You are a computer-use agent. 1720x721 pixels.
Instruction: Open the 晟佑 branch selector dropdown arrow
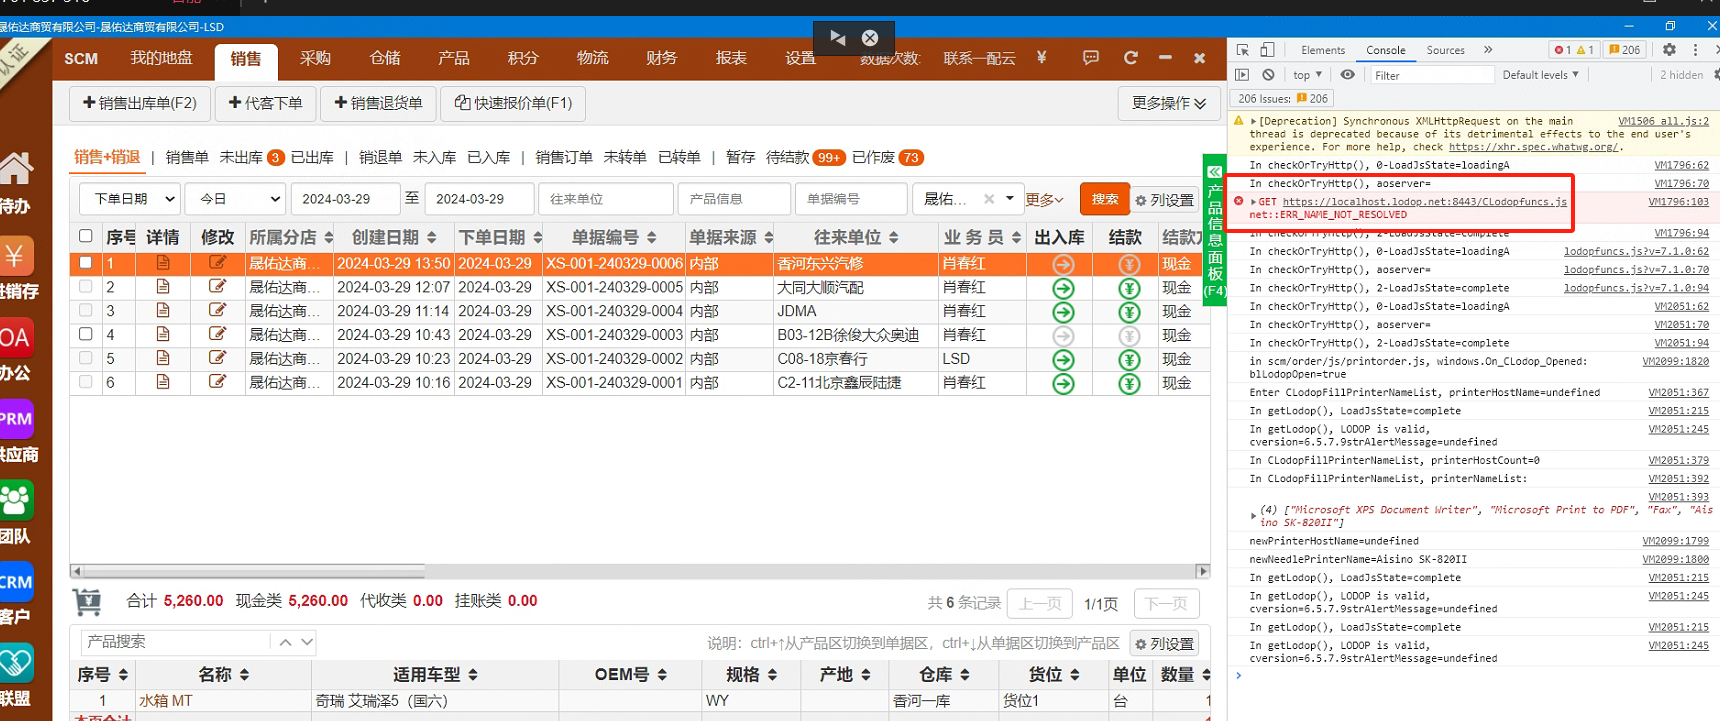pos(1010,198)
